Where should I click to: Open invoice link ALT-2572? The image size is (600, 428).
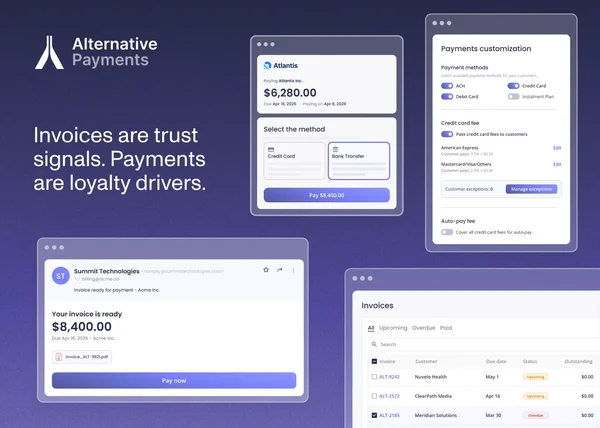(389, 396)
